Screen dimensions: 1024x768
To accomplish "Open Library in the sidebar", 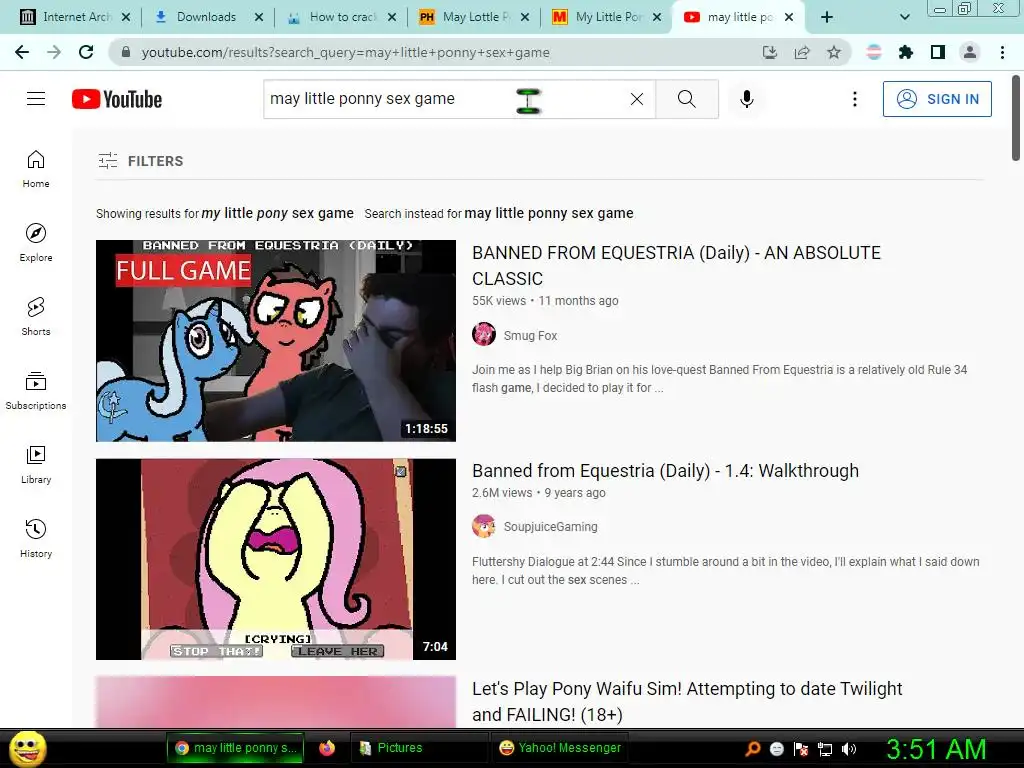I will pyautogui.click(x=36, y=464).
